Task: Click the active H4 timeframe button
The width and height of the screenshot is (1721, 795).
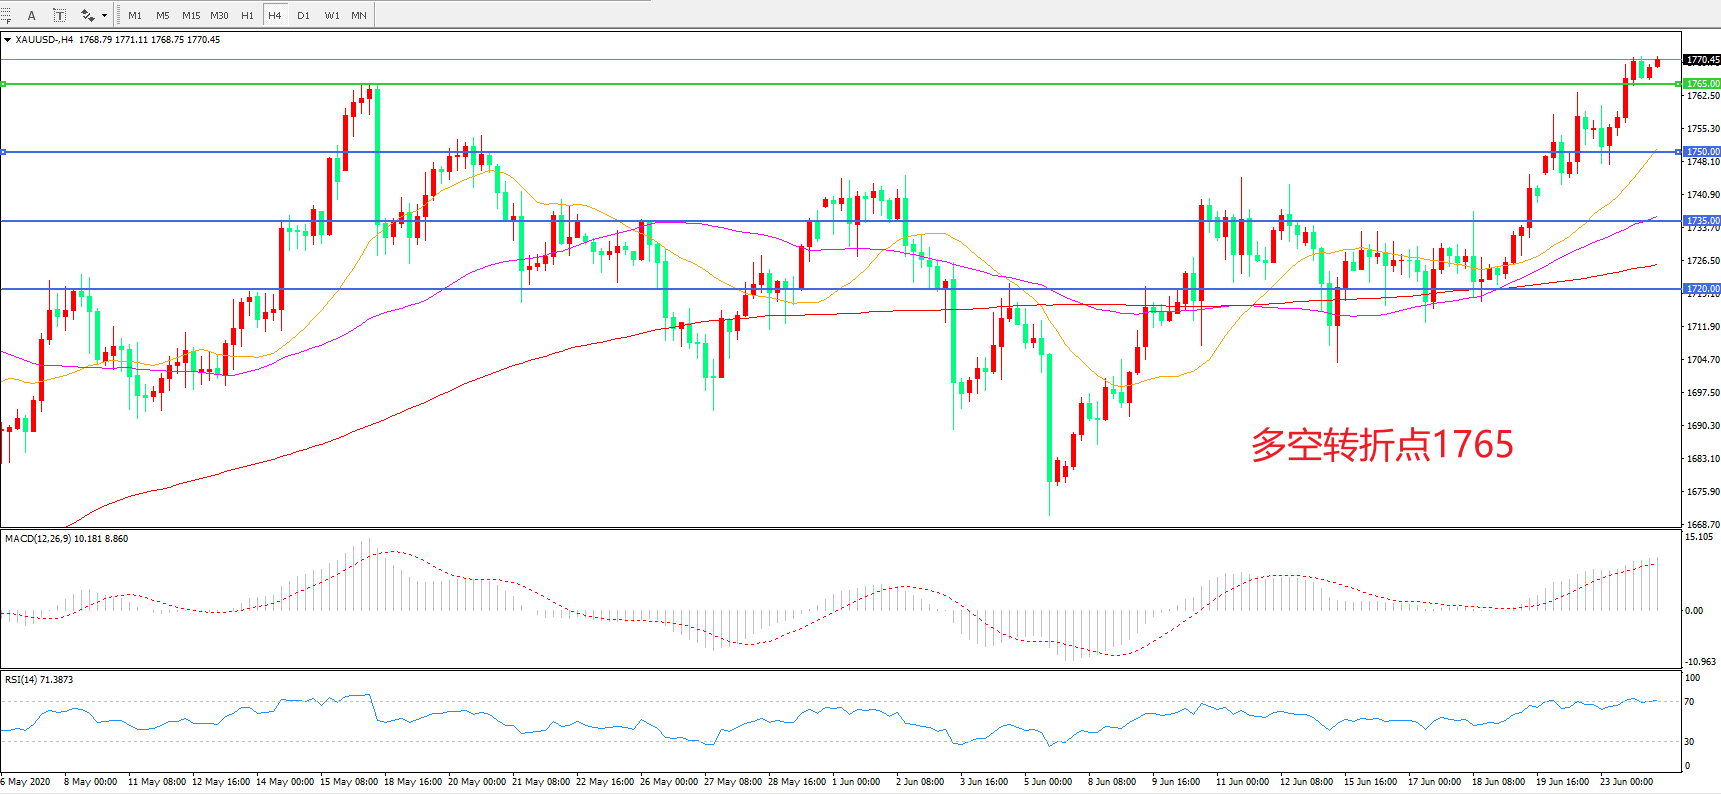Action: 275,16
